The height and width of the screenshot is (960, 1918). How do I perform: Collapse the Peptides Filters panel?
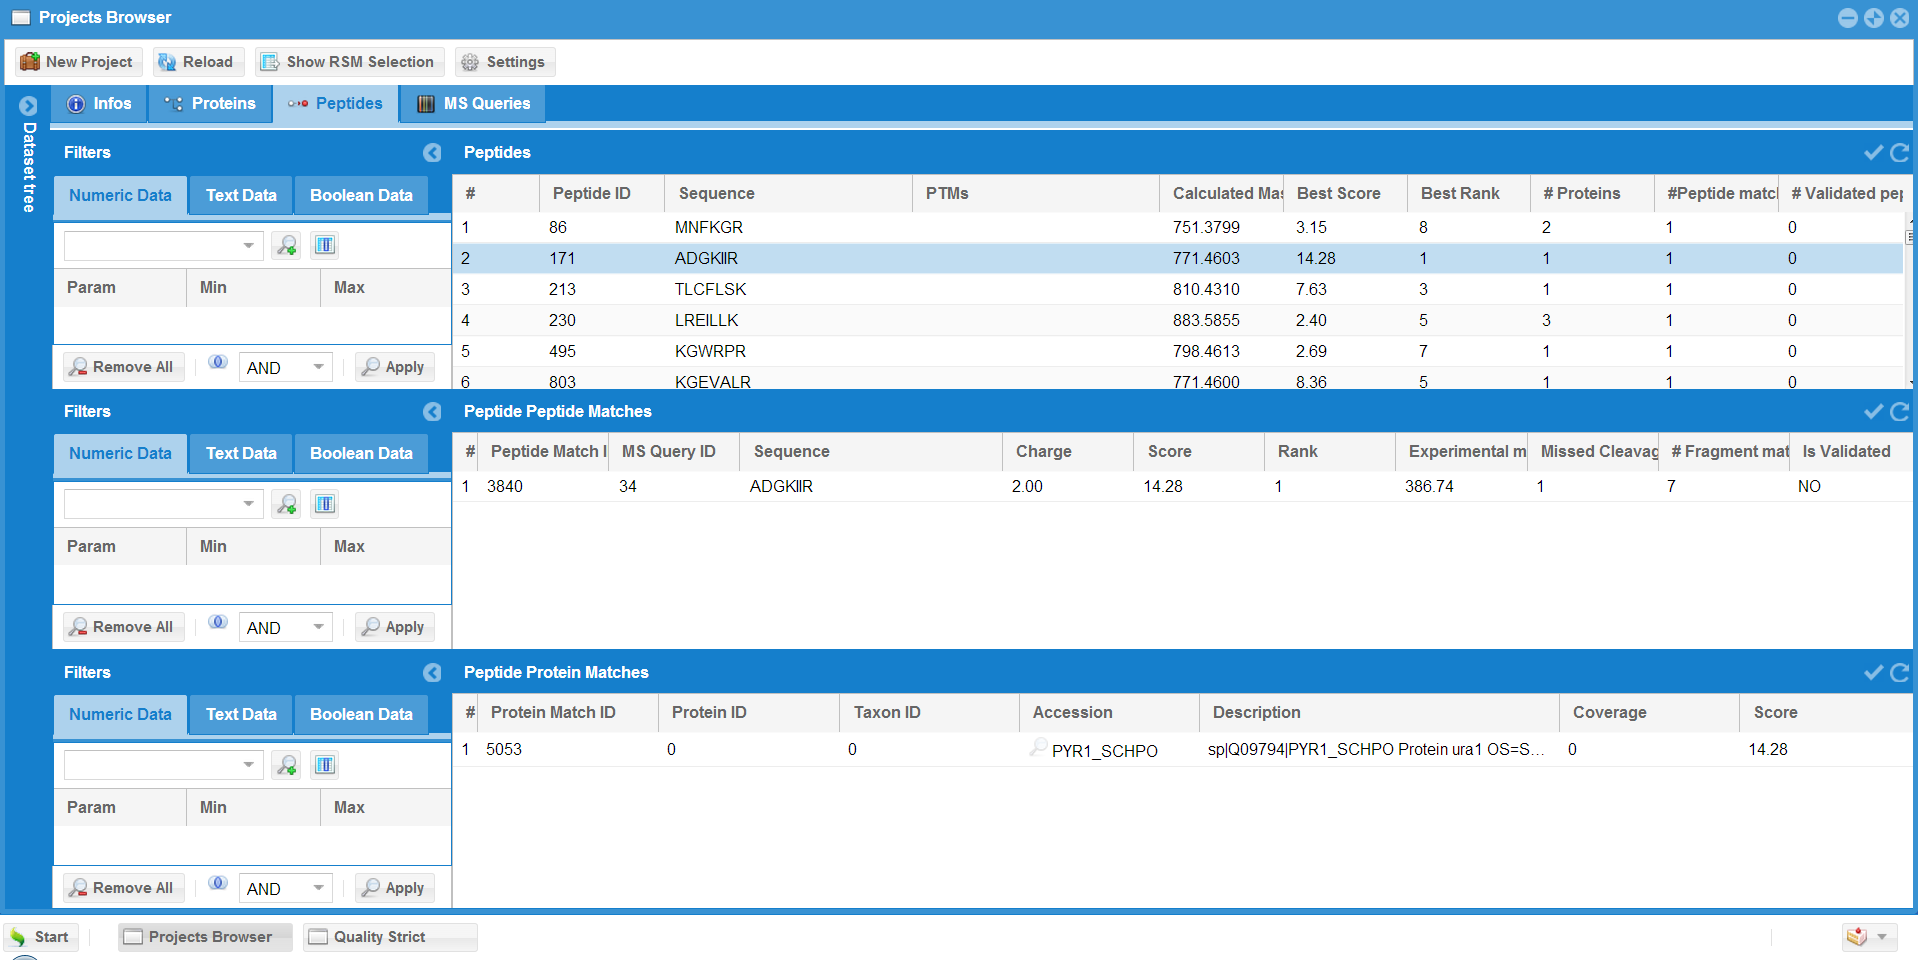coord(432,153)
